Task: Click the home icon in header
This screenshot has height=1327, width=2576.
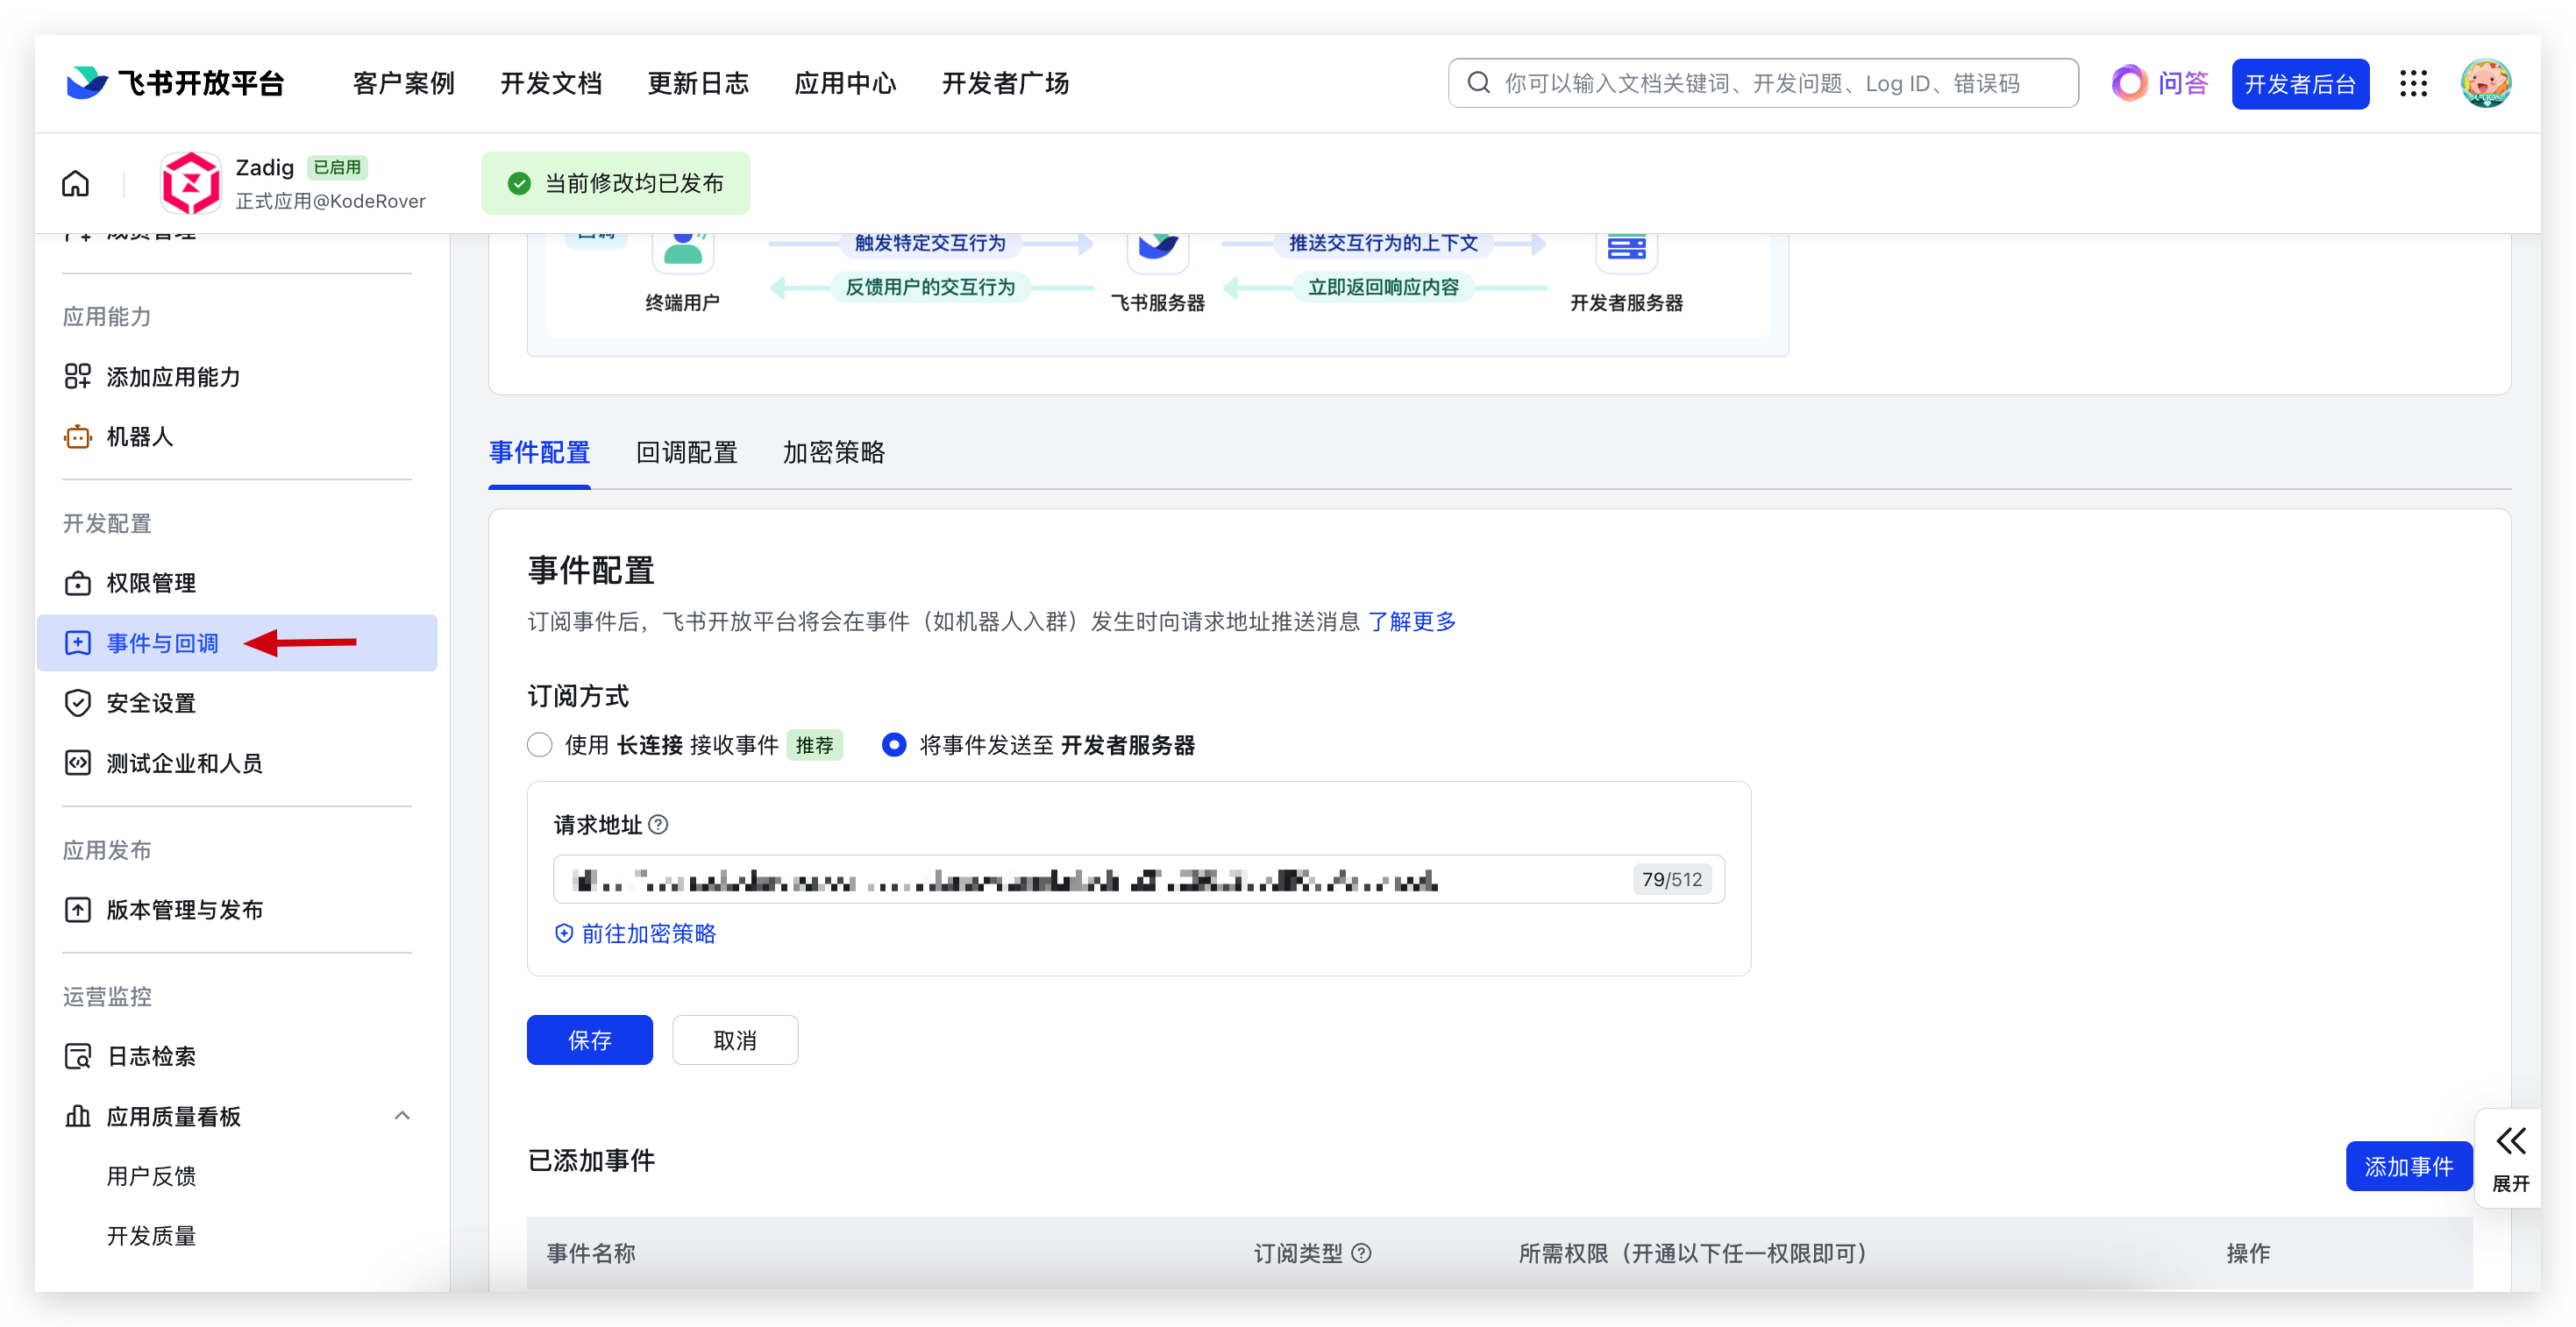Action: tap(75, 184)
